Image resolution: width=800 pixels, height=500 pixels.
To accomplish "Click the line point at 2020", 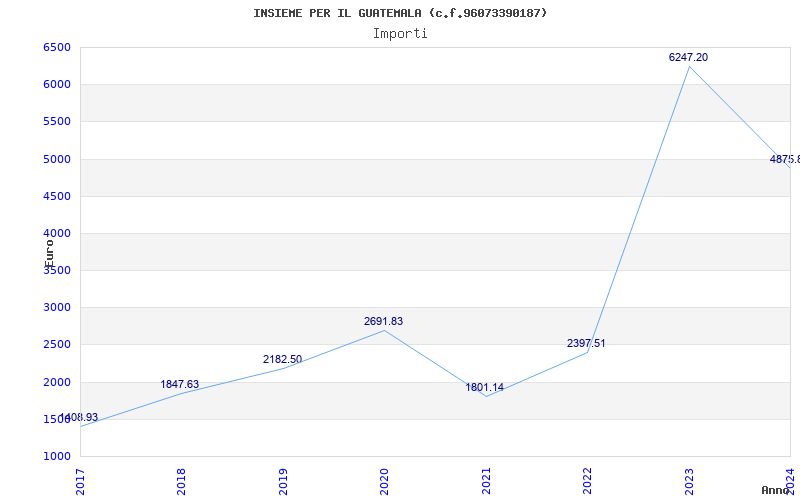I will 384,330.
